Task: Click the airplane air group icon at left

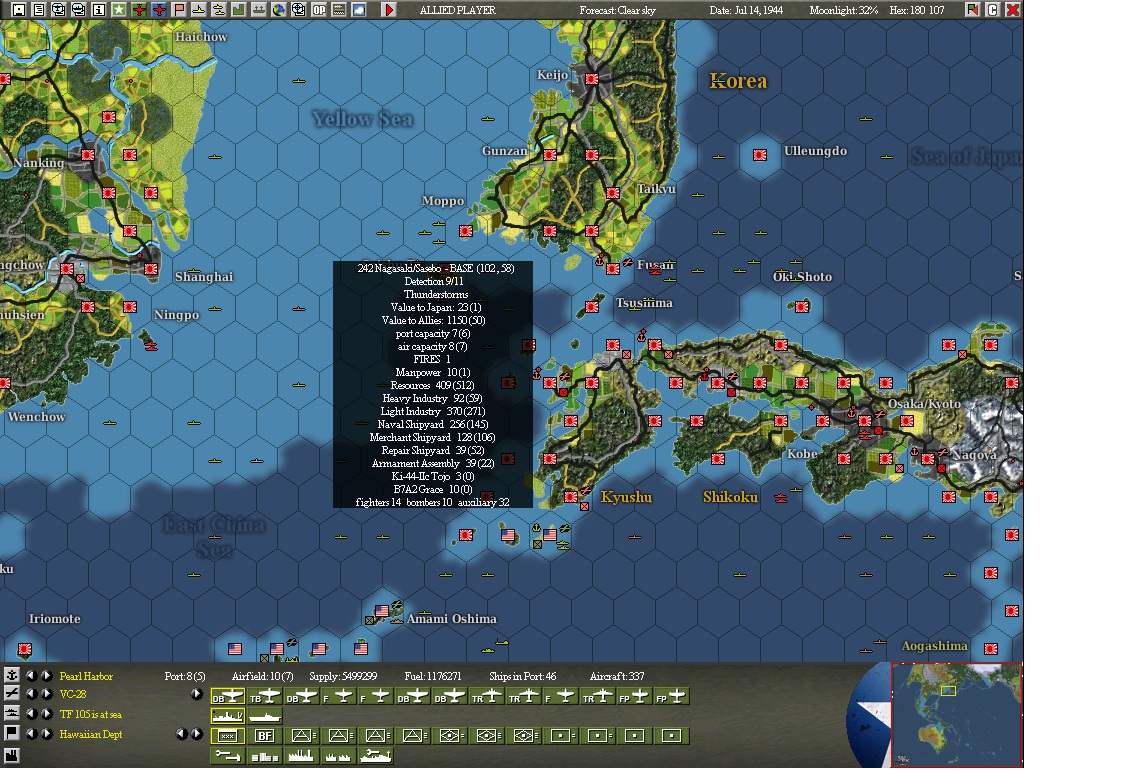Action: point(12,693)
